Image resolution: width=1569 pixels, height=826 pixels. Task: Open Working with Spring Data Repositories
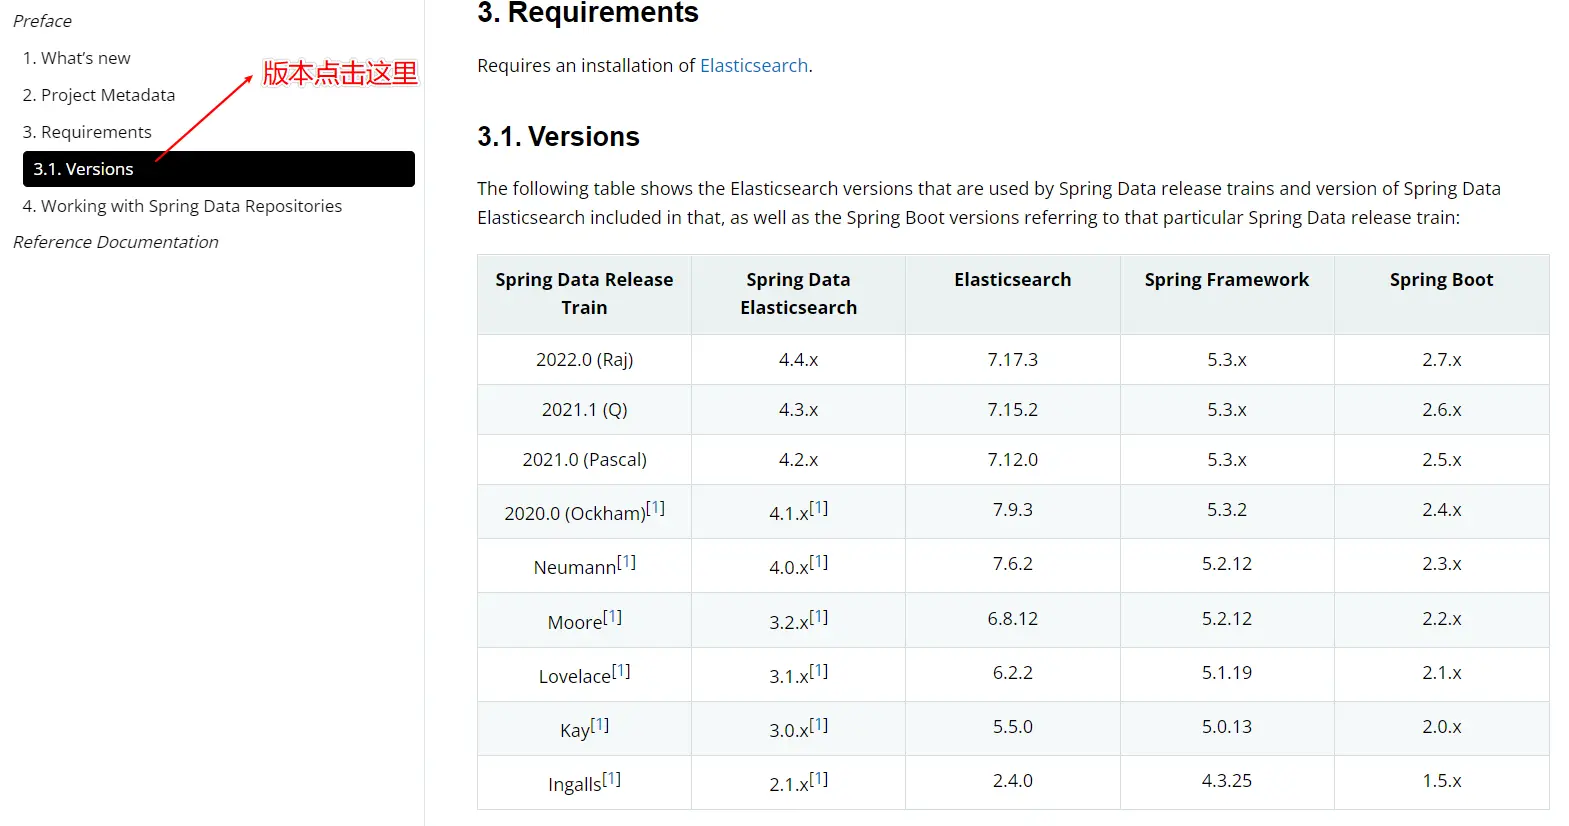point(182,206)
